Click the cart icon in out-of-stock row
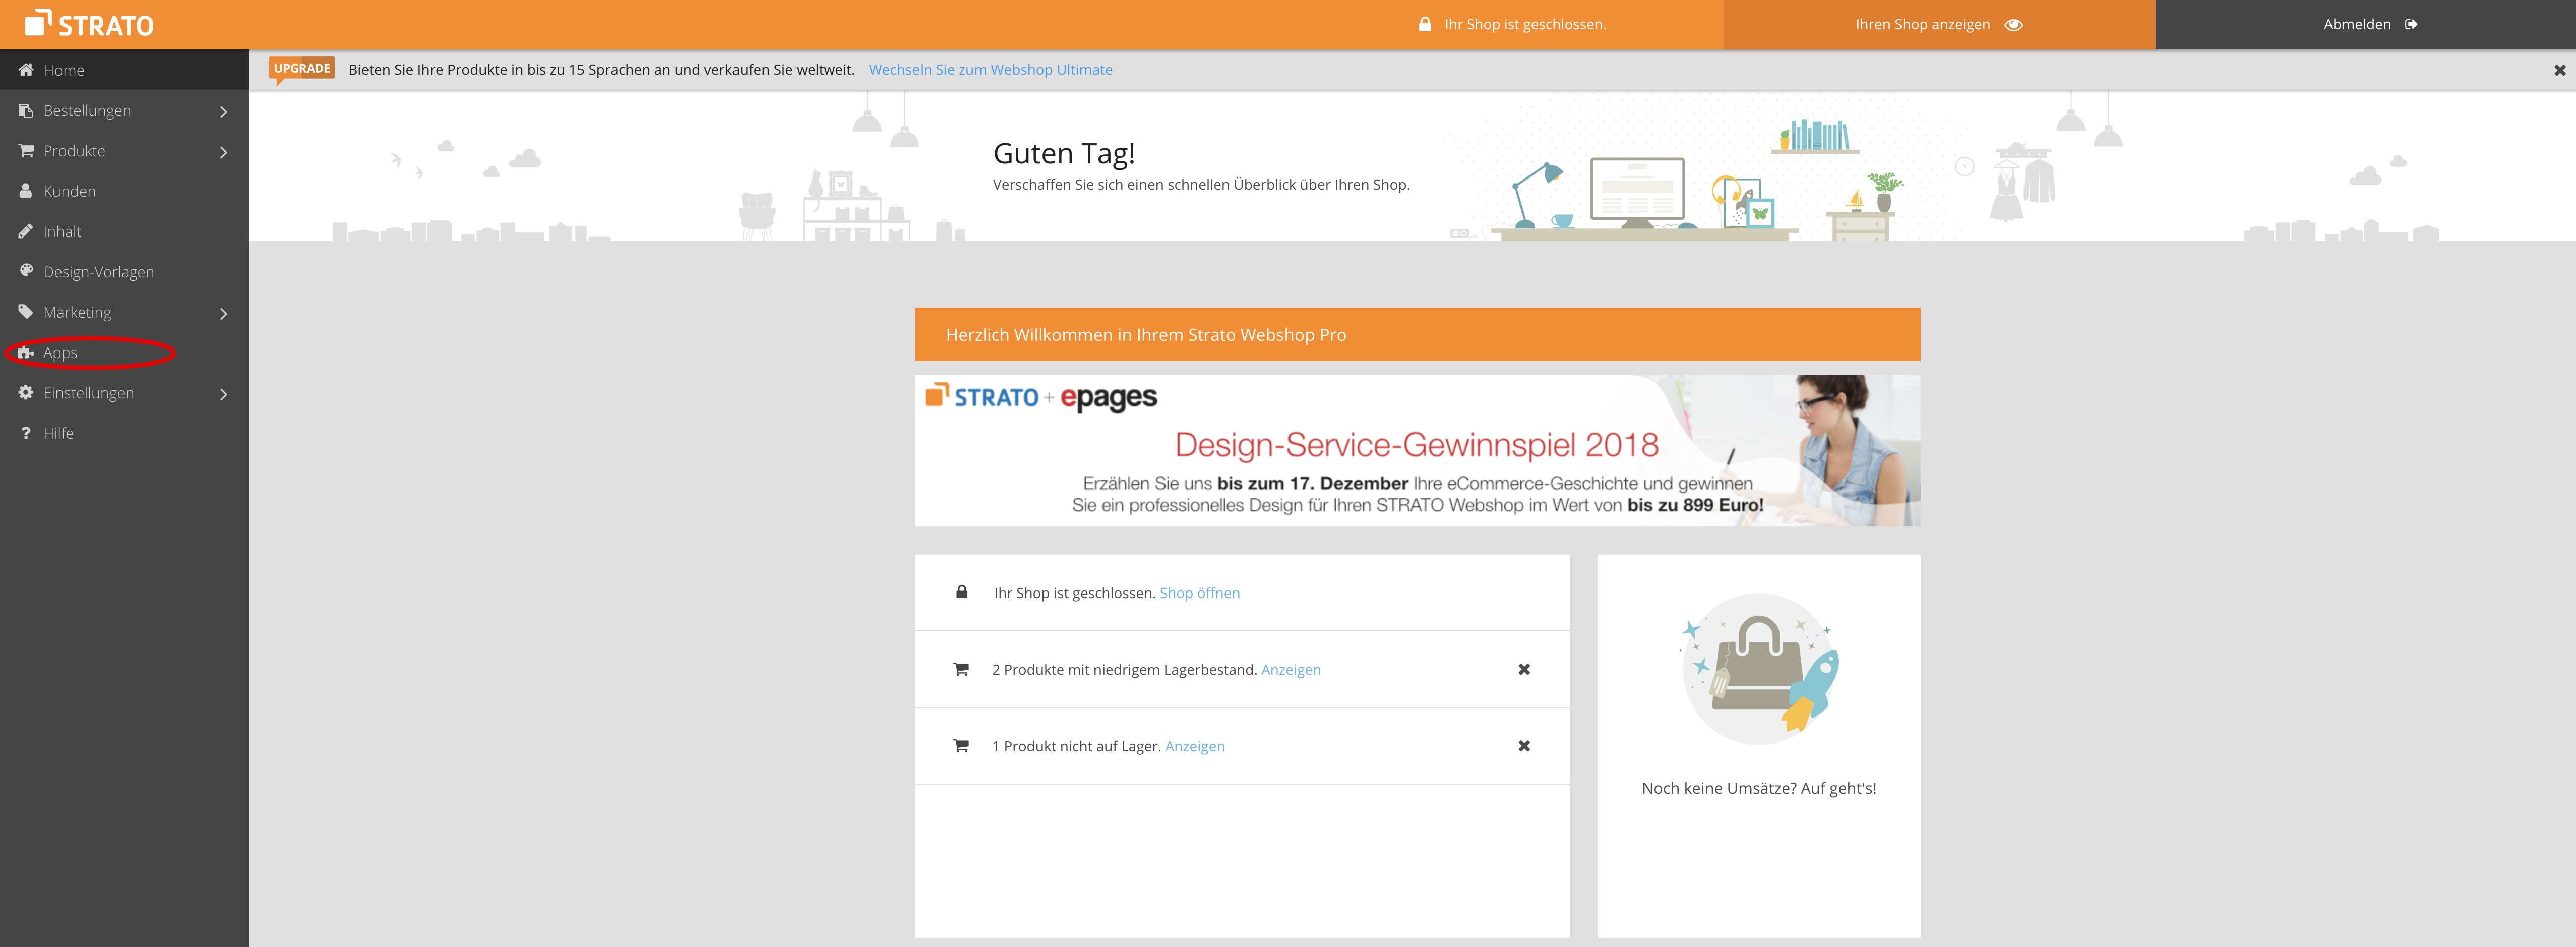This screenshot has width=2576, height=947. pyautogui.click(x=961, y=746)
